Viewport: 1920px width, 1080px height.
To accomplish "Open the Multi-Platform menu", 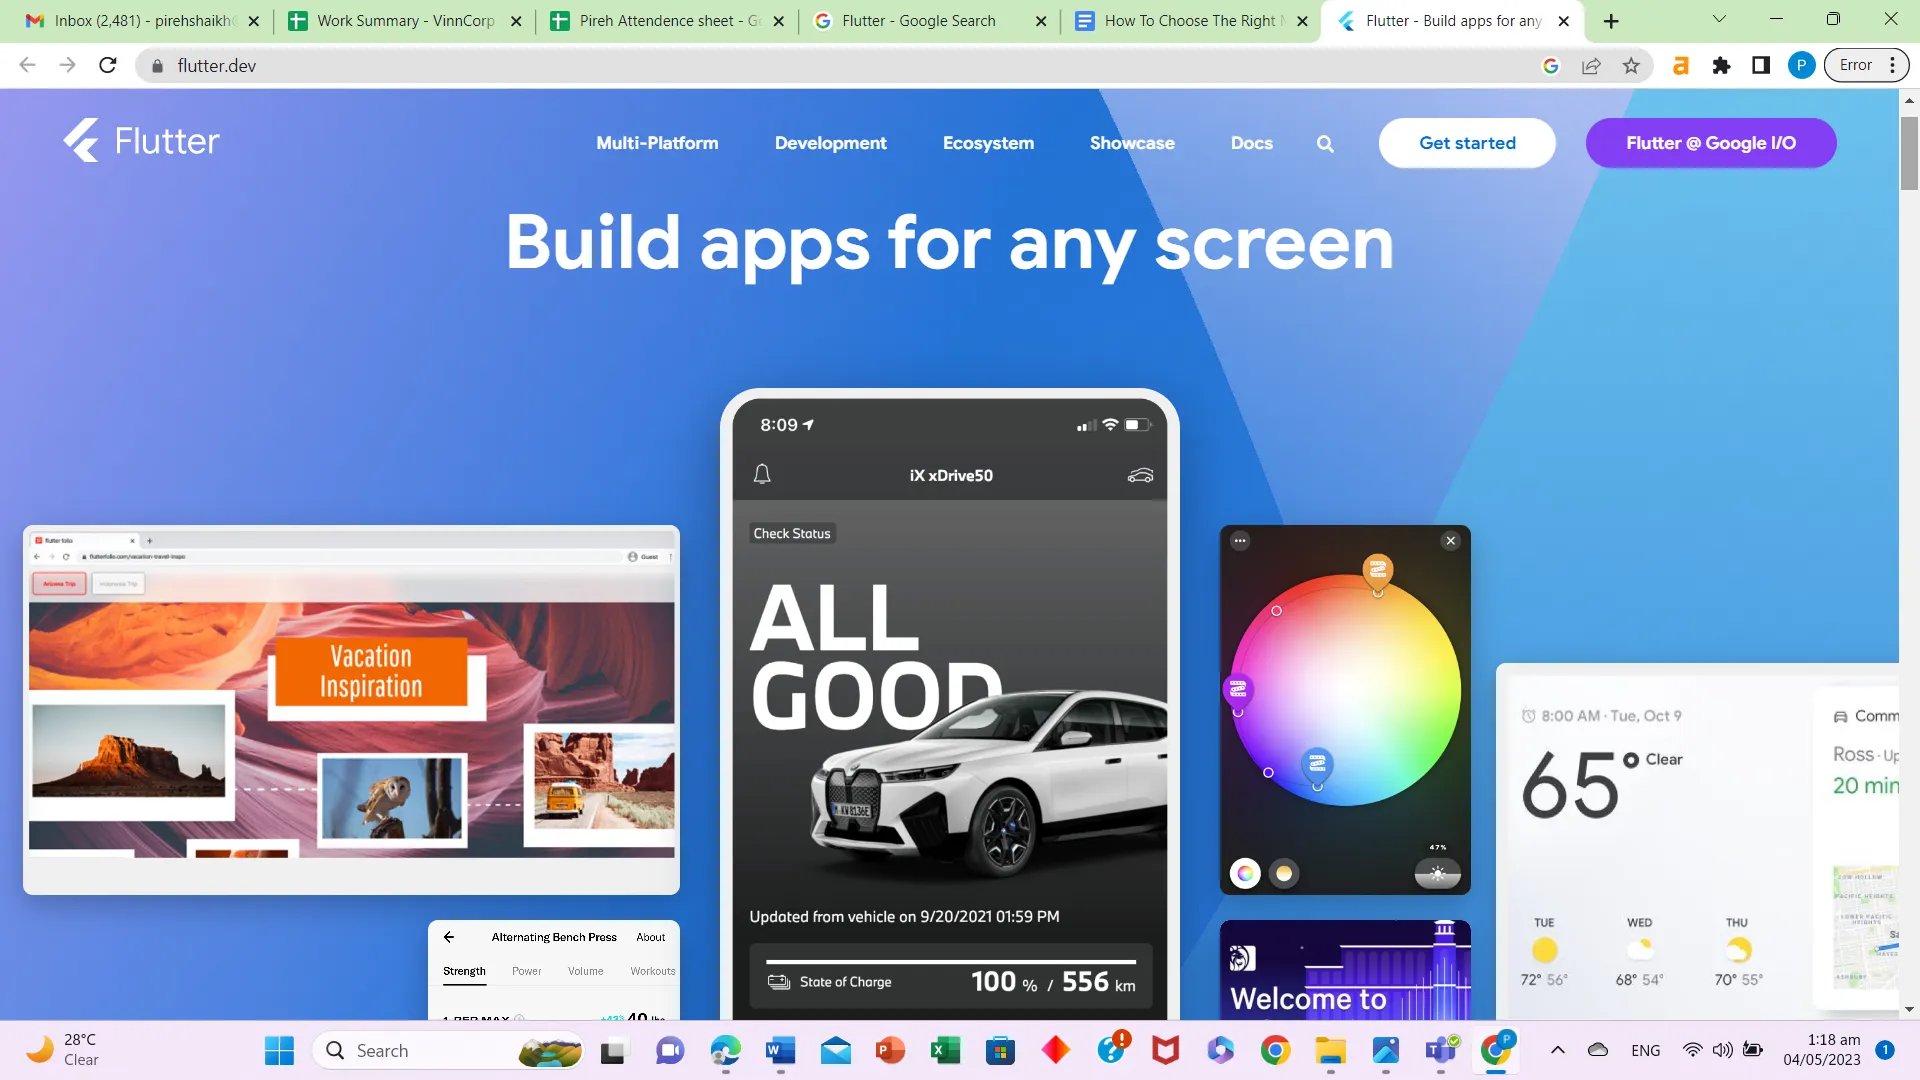I will 657,143.
